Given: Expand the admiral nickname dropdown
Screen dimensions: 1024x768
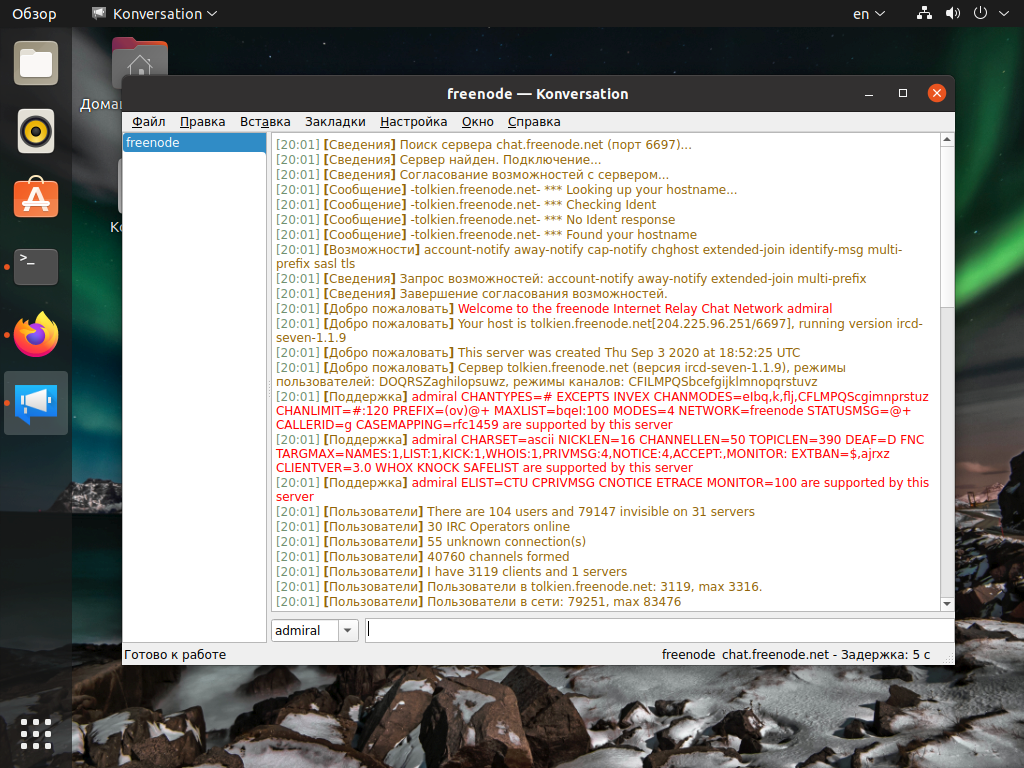Looking at the screenshot, I should point(348,630).
